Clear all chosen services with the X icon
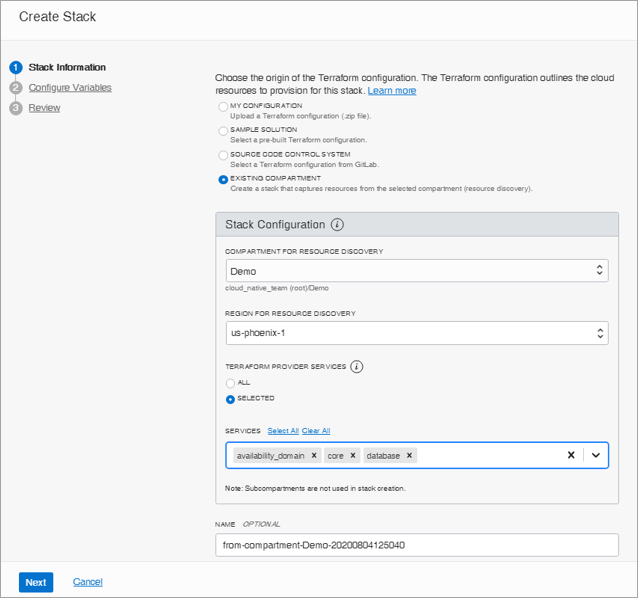The width and height of the screenshot is (638, 598). point(571,455)
